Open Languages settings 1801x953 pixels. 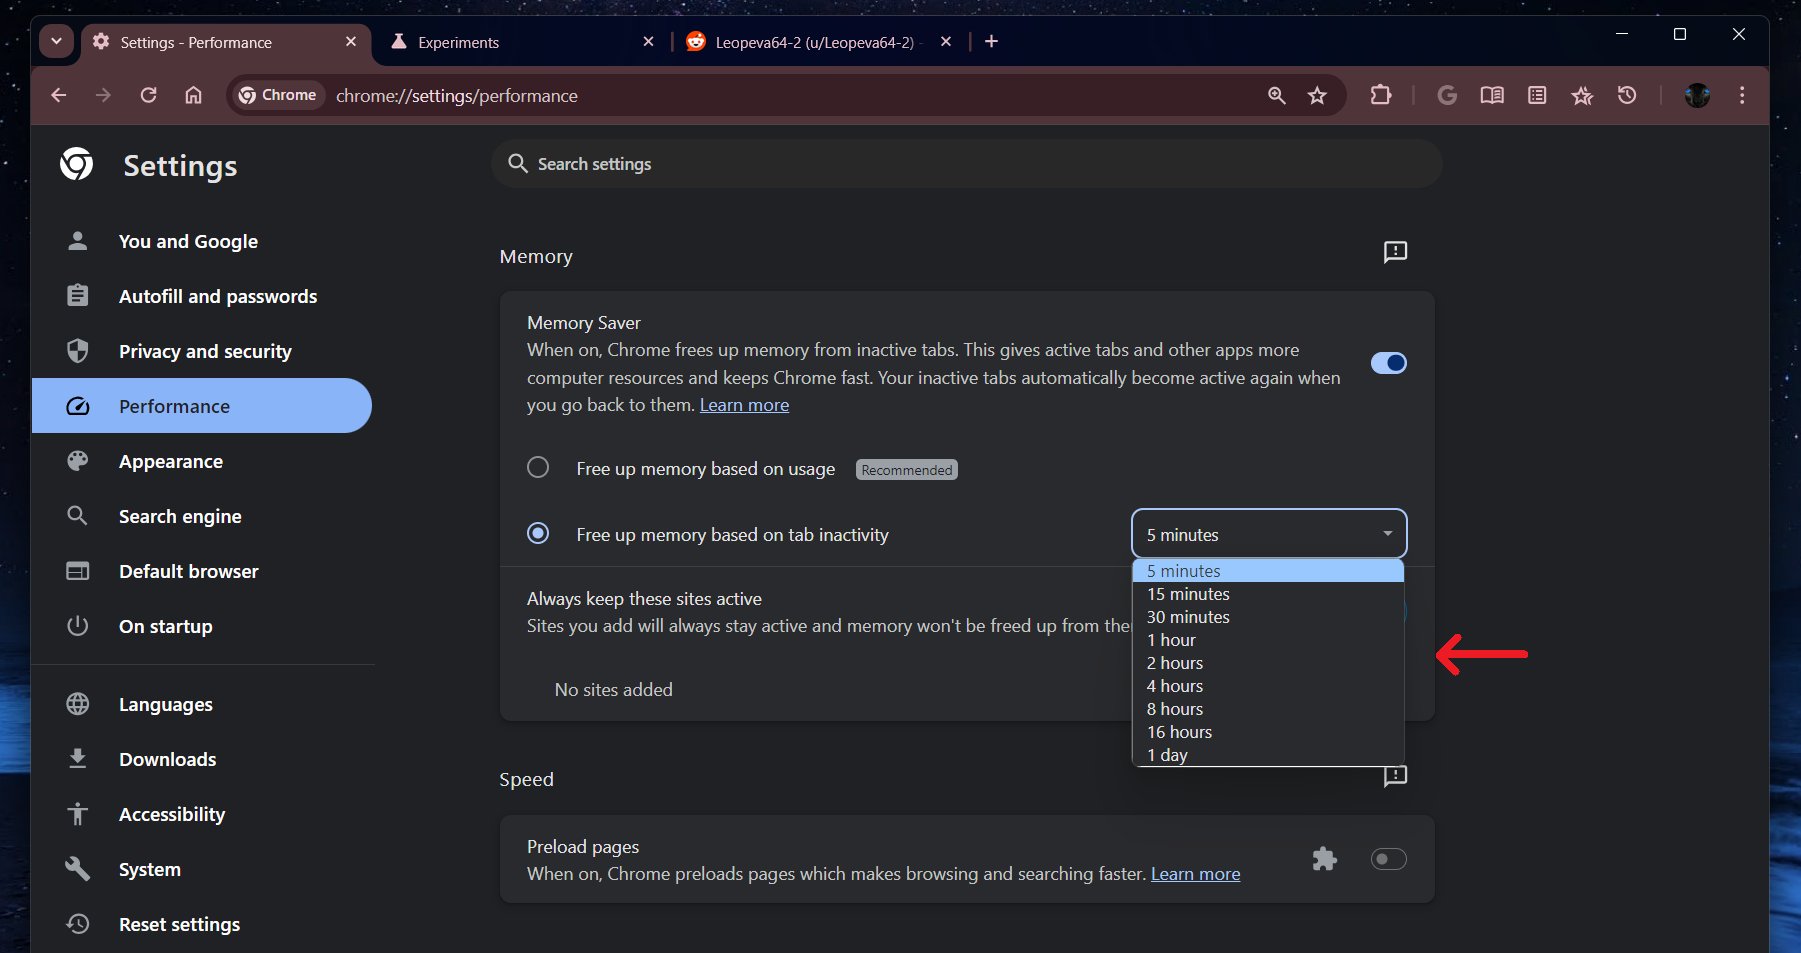click(202, 704)
